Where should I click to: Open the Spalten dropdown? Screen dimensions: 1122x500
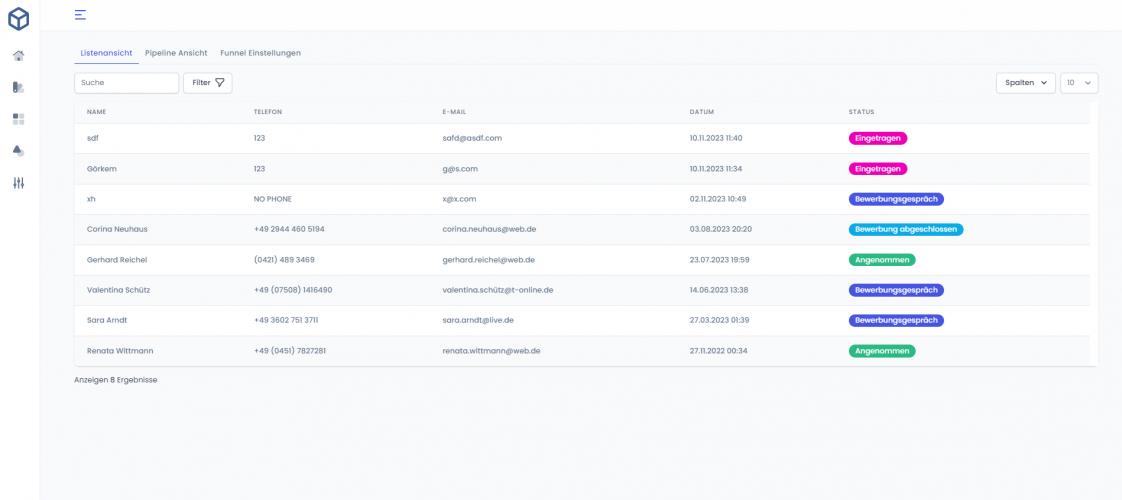(1025, 83)
